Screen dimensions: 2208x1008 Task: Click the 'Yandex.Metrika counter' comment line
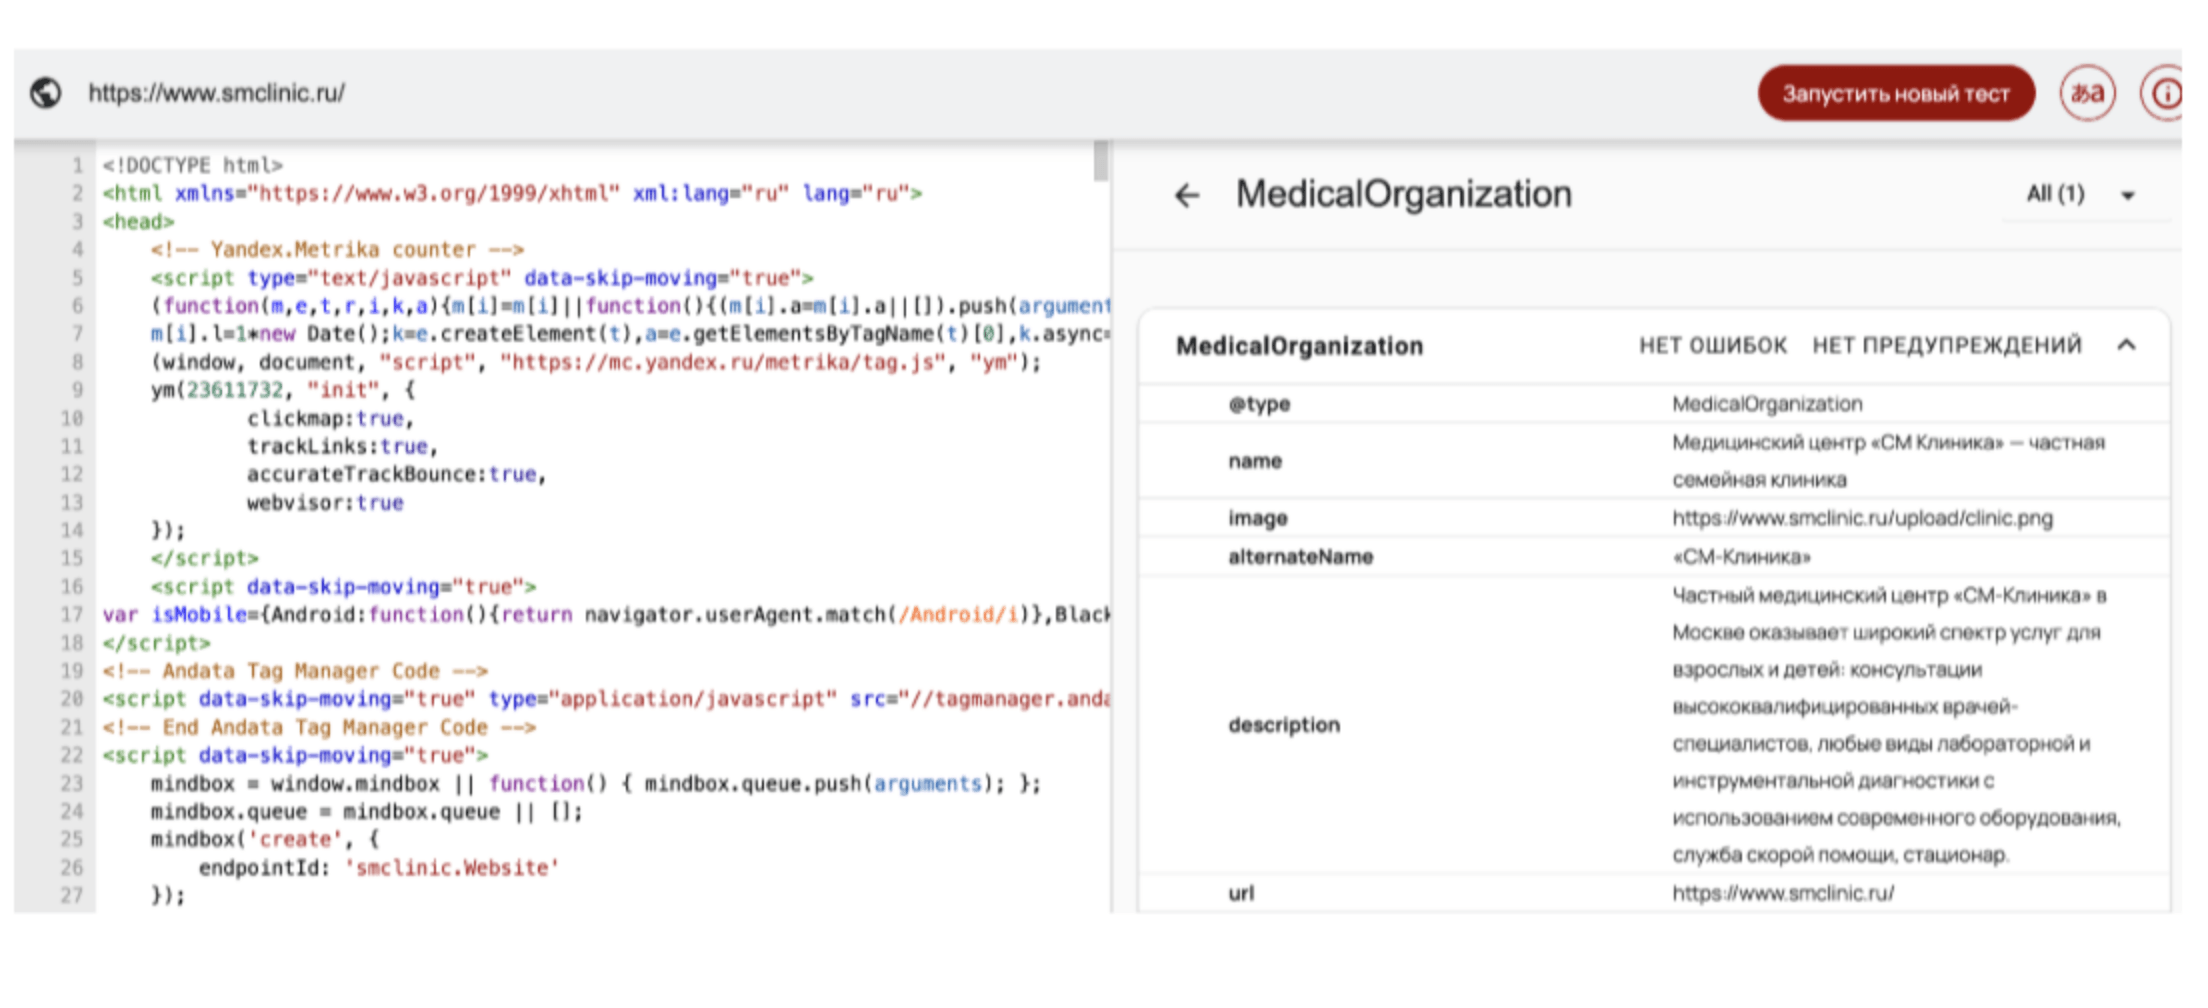click(338, 249)
